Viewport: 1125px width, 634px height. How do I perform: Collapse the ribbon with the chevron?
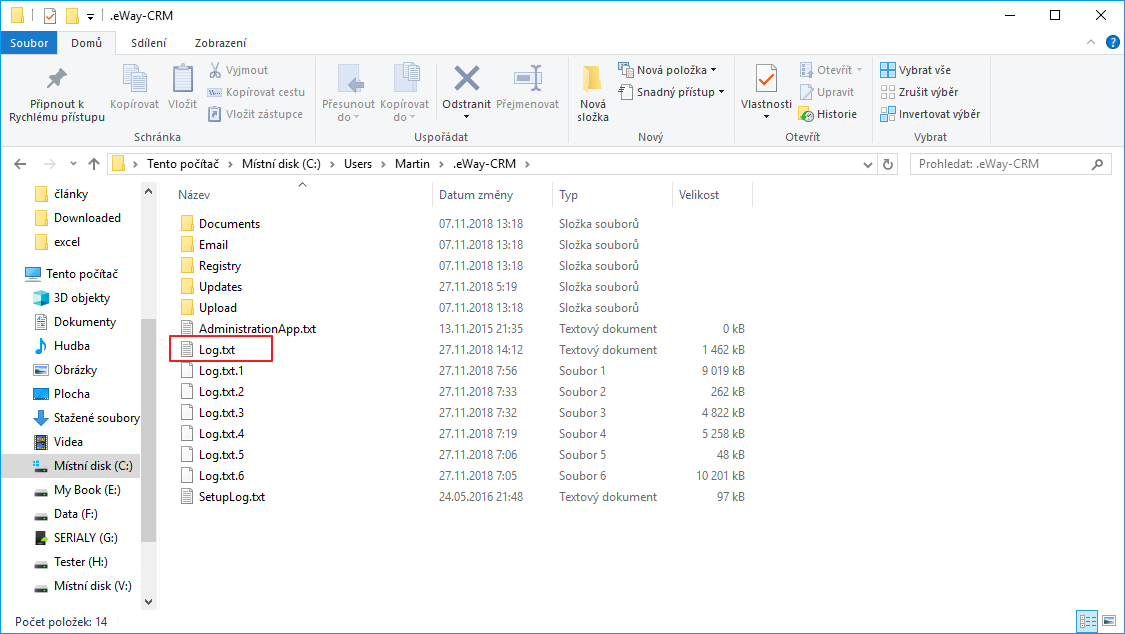[x=1091, y=42]
